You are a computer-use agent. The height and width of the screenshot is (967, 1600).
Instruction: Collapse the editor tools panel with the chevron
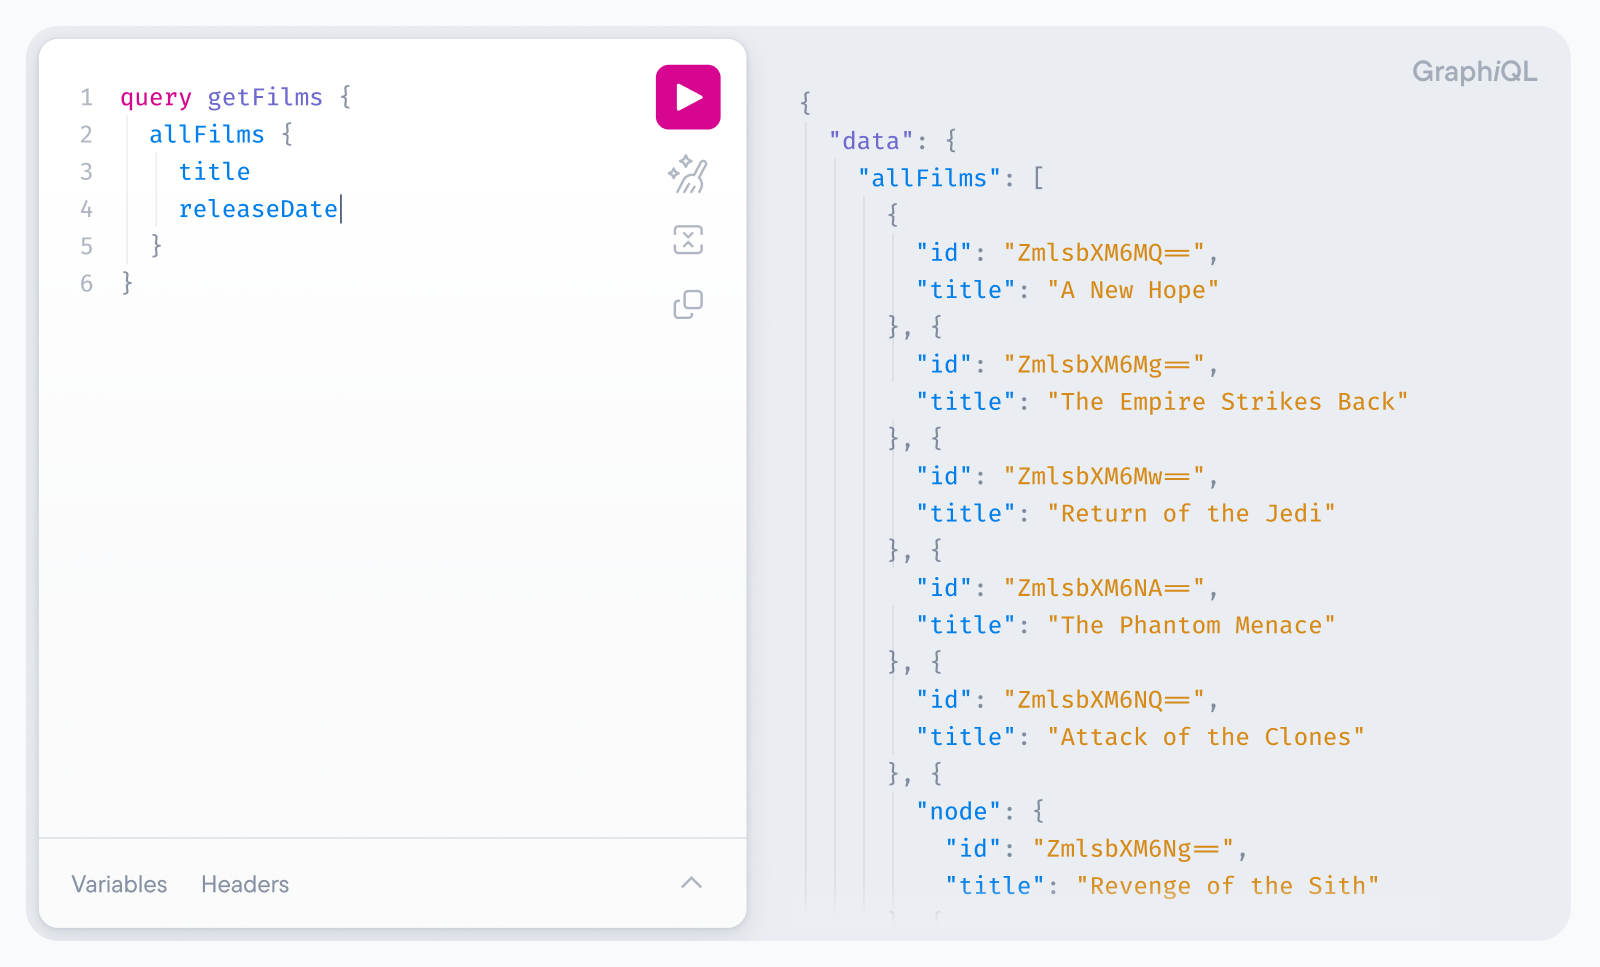point(691,884)
